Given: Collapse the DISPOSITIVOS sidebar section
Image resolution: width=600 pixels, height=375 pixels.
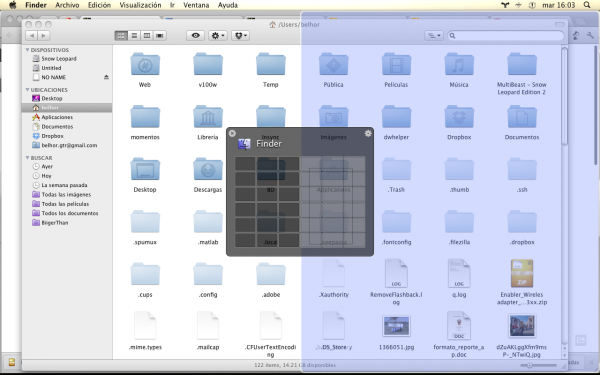Looking at the screenshot, I should [27, 50].
